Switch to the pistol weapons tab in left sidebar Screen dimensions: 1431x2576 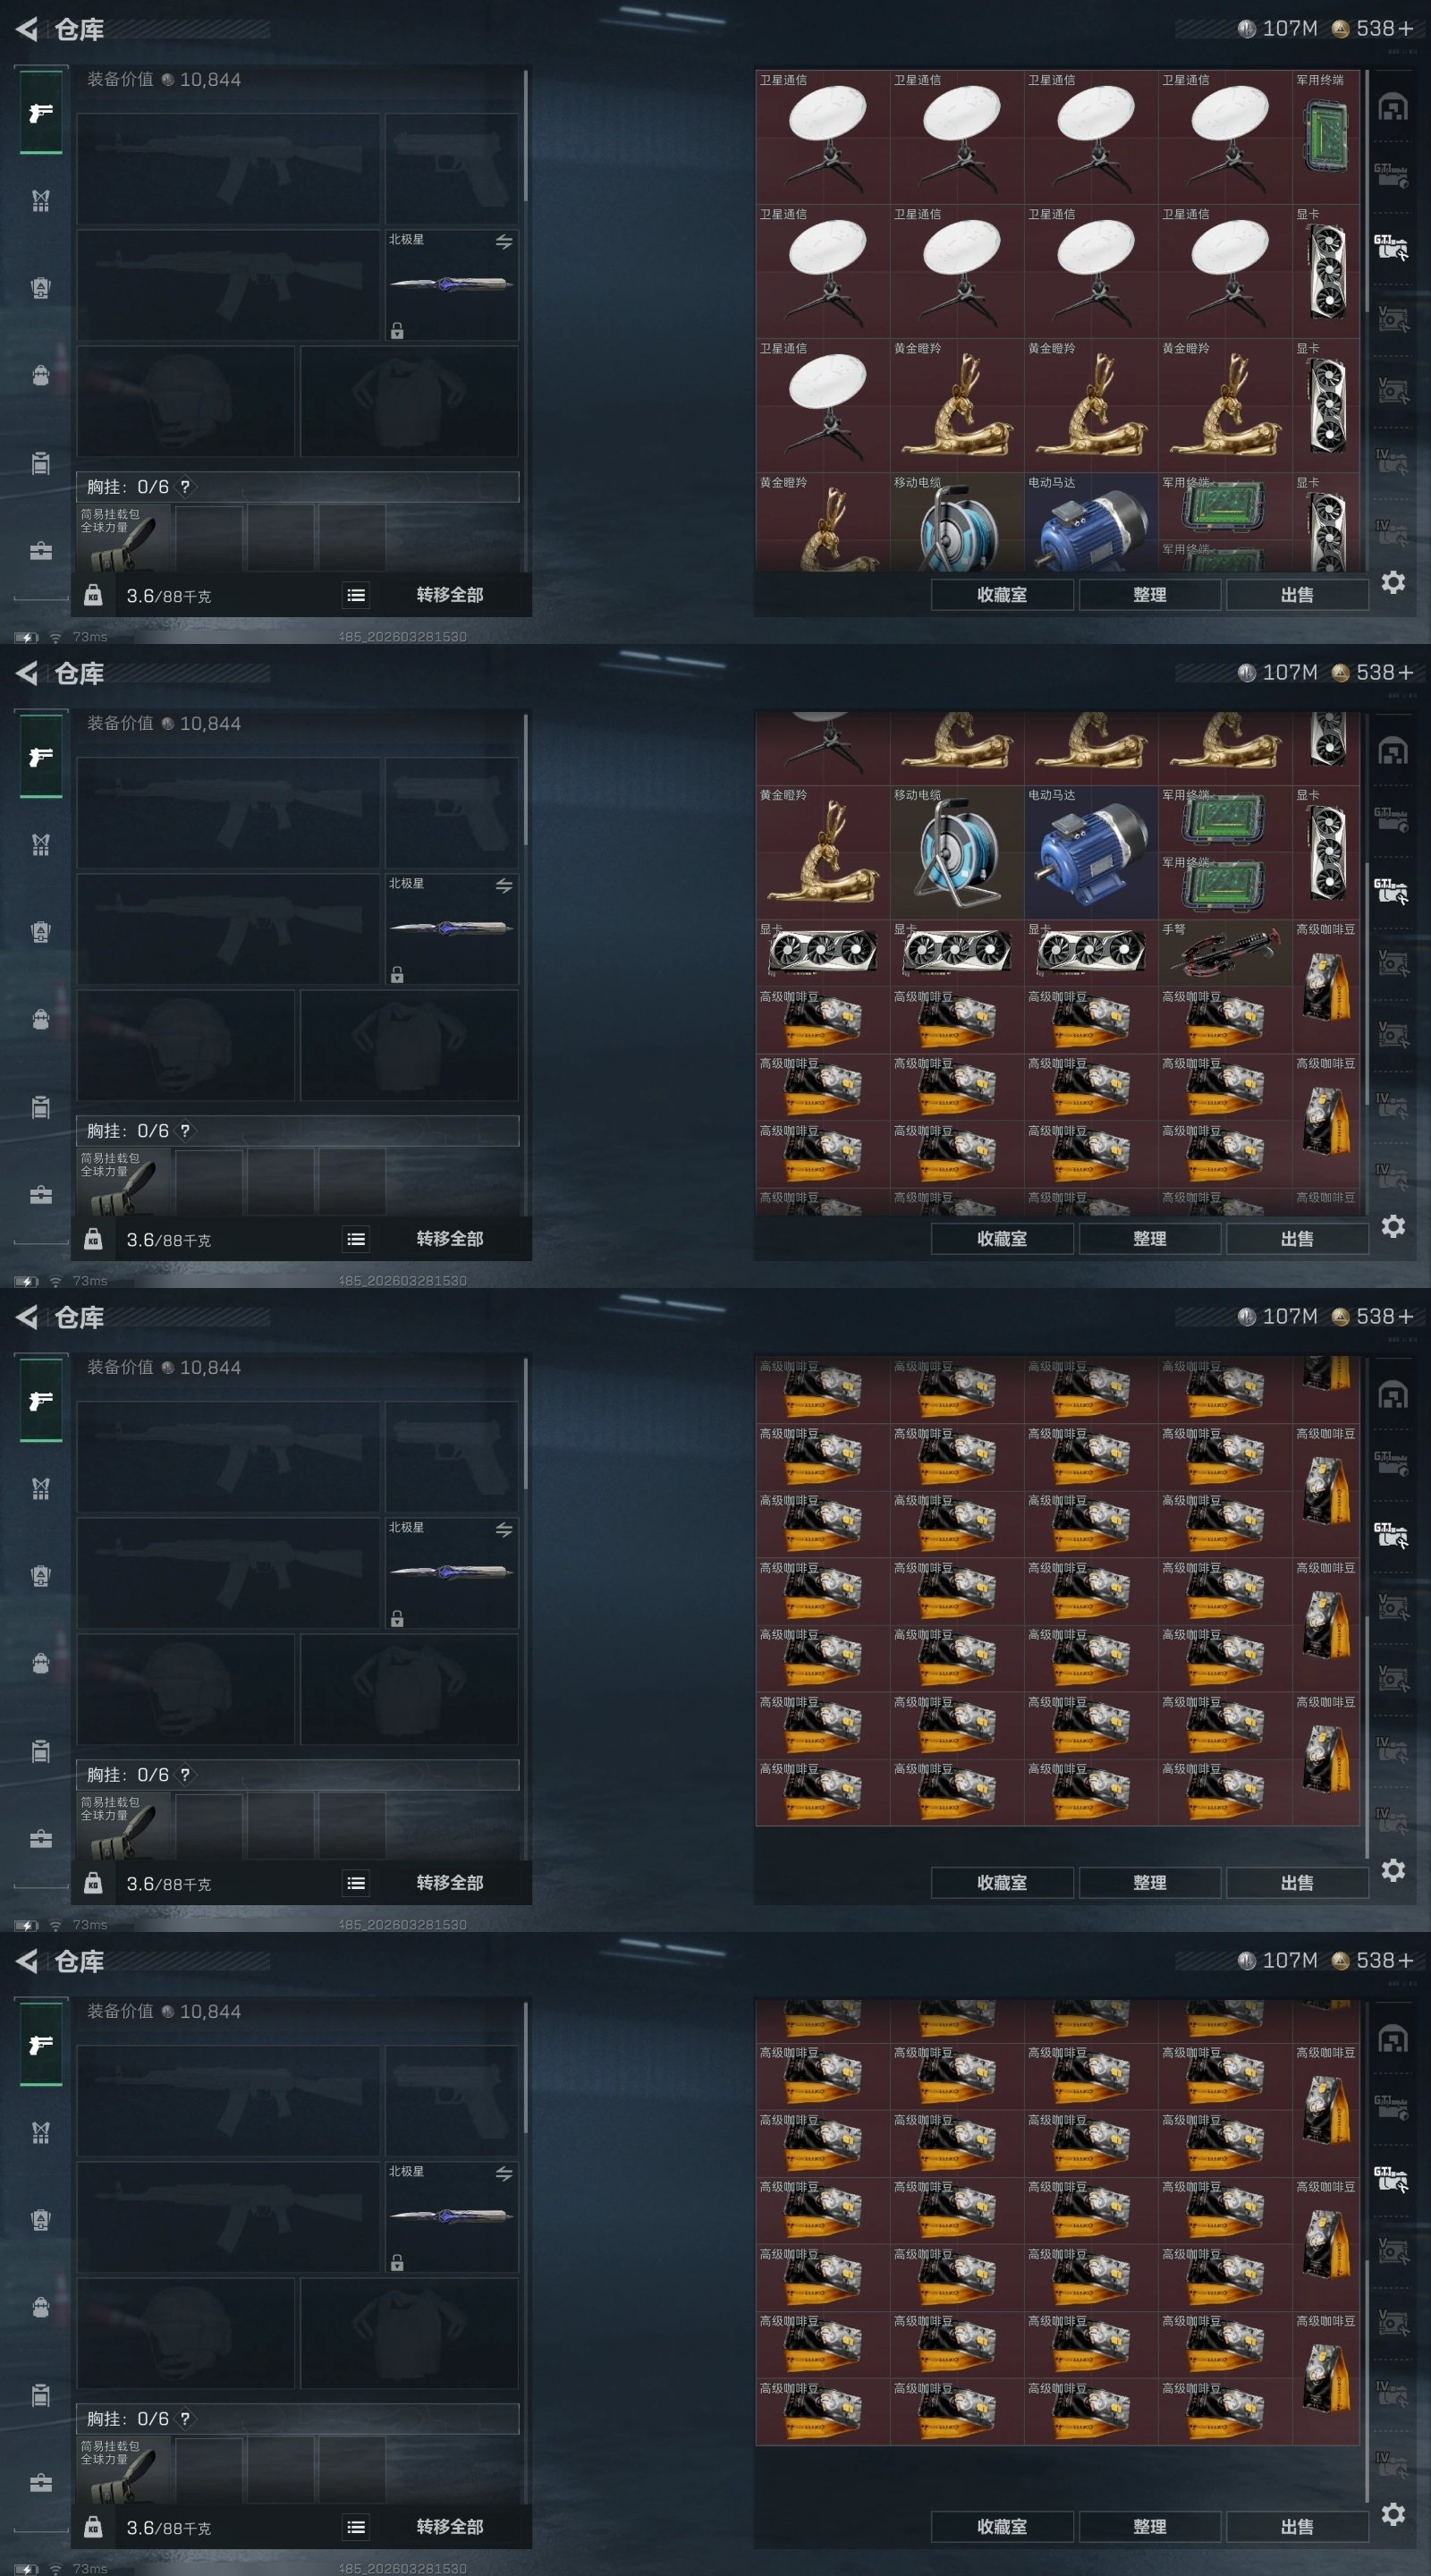[x=41, y=112]
